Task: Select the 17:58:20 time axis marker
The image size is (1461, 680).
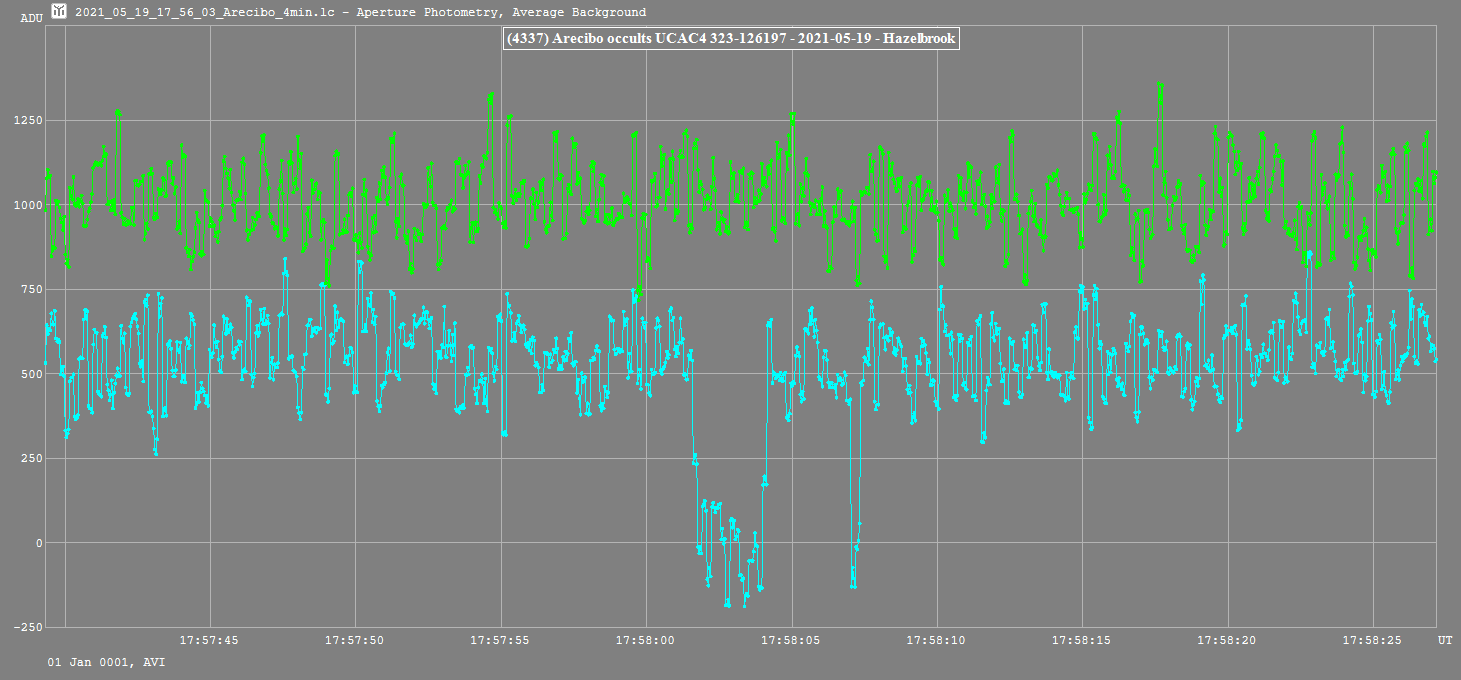Action: tap(1228, 639)
